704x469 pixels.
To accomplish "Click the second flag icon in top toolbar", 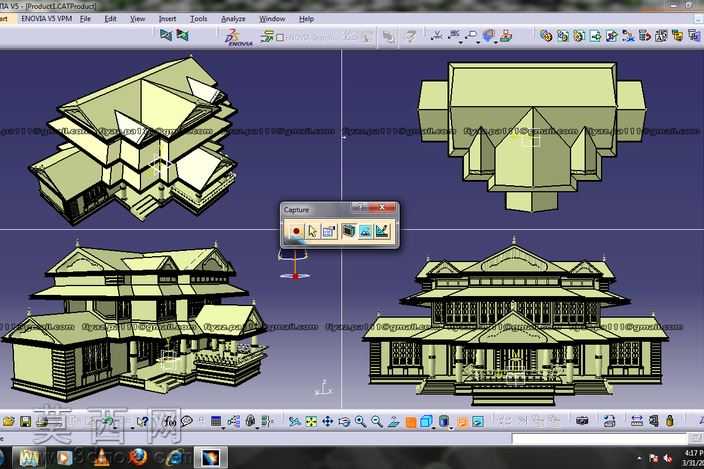I will coord(182,35).
